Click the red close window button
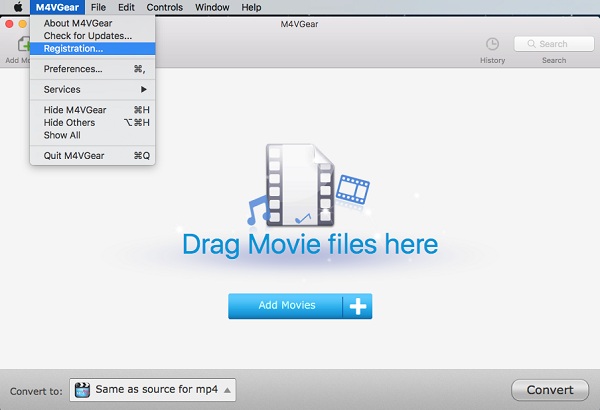The width and height of the screenshot is (600, 410). [9, 24]
